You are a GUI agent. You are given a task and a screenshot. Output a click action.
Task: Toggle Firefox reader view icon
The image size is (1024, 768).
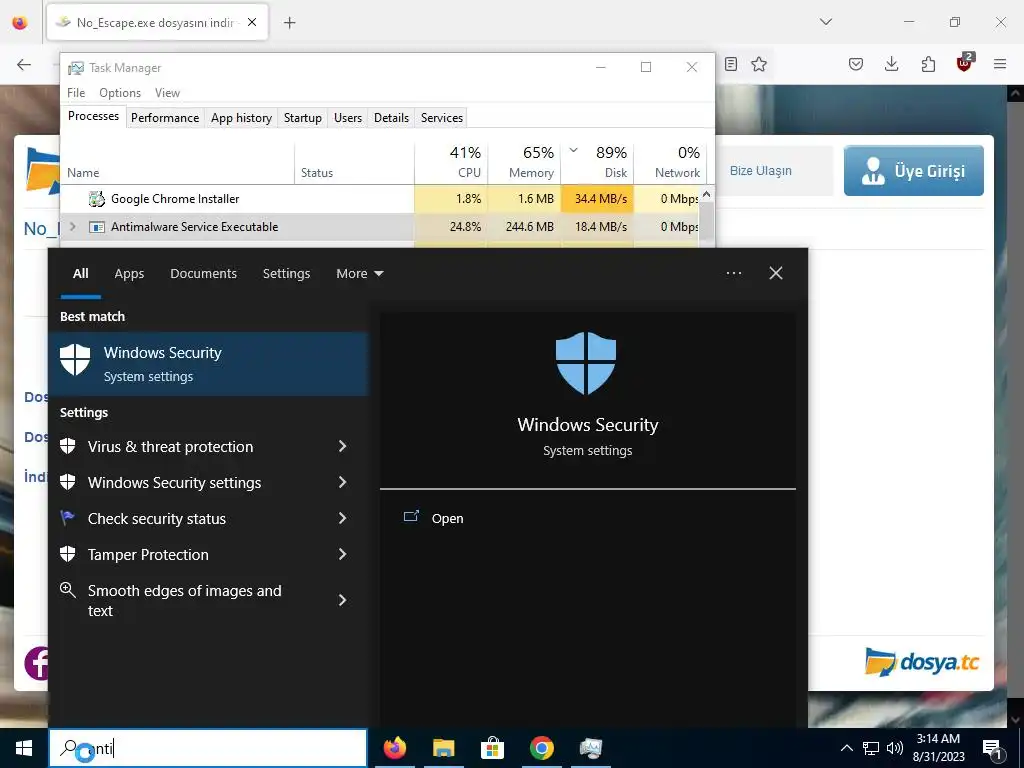tap(731, 64)
